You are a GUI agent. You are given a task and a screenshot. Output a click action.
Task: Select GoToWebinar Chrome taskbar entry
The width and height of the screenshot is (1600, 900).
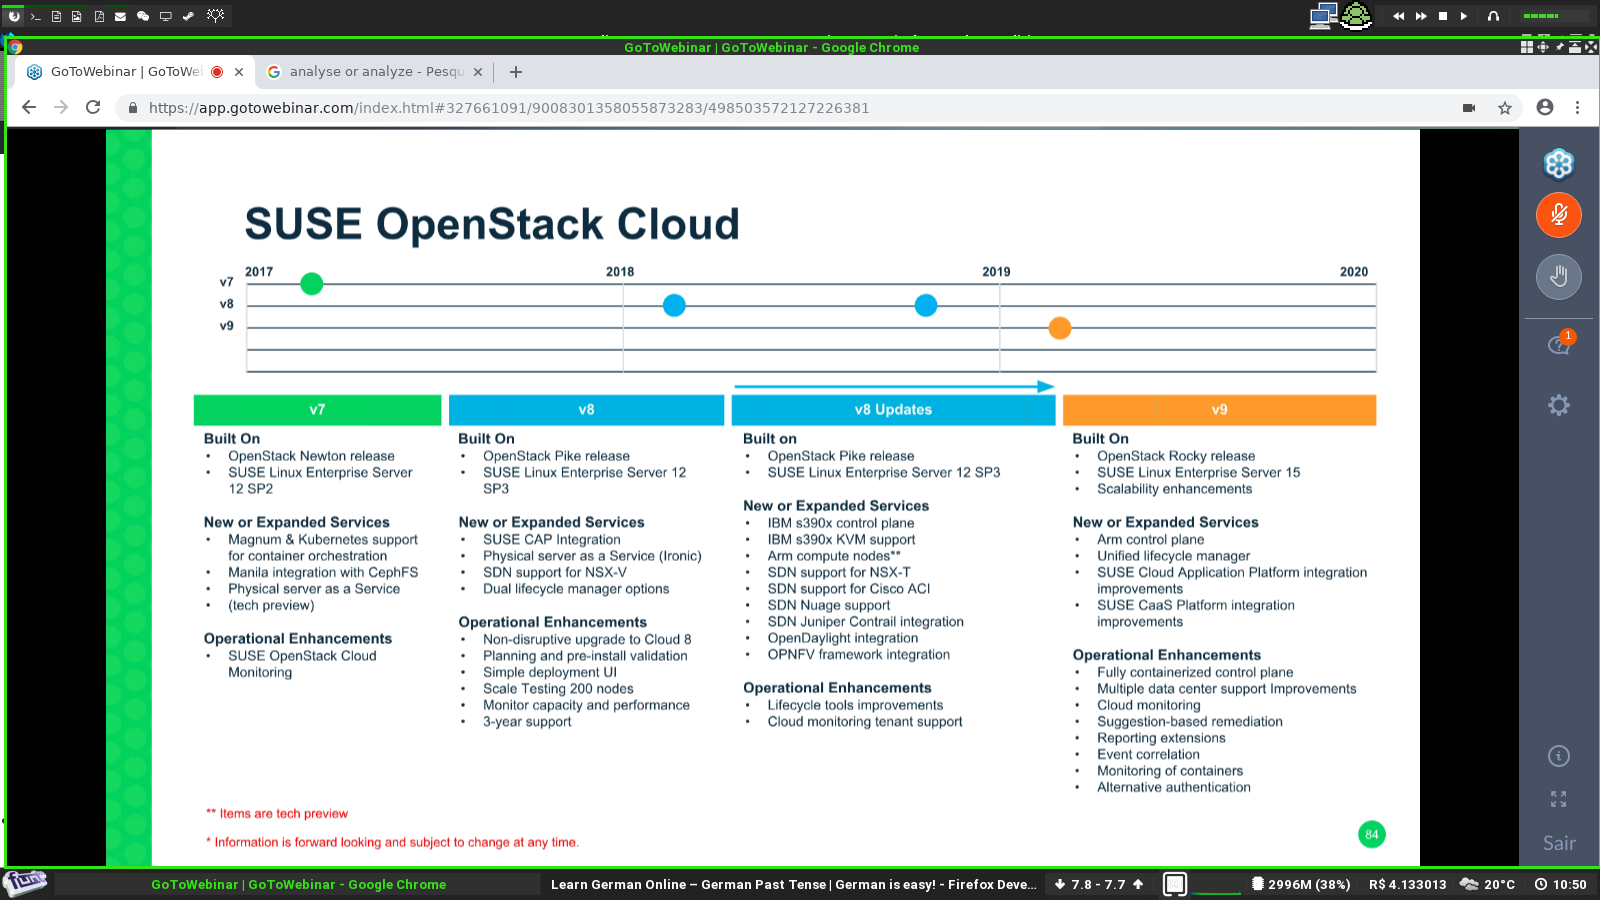pos(298,884)
